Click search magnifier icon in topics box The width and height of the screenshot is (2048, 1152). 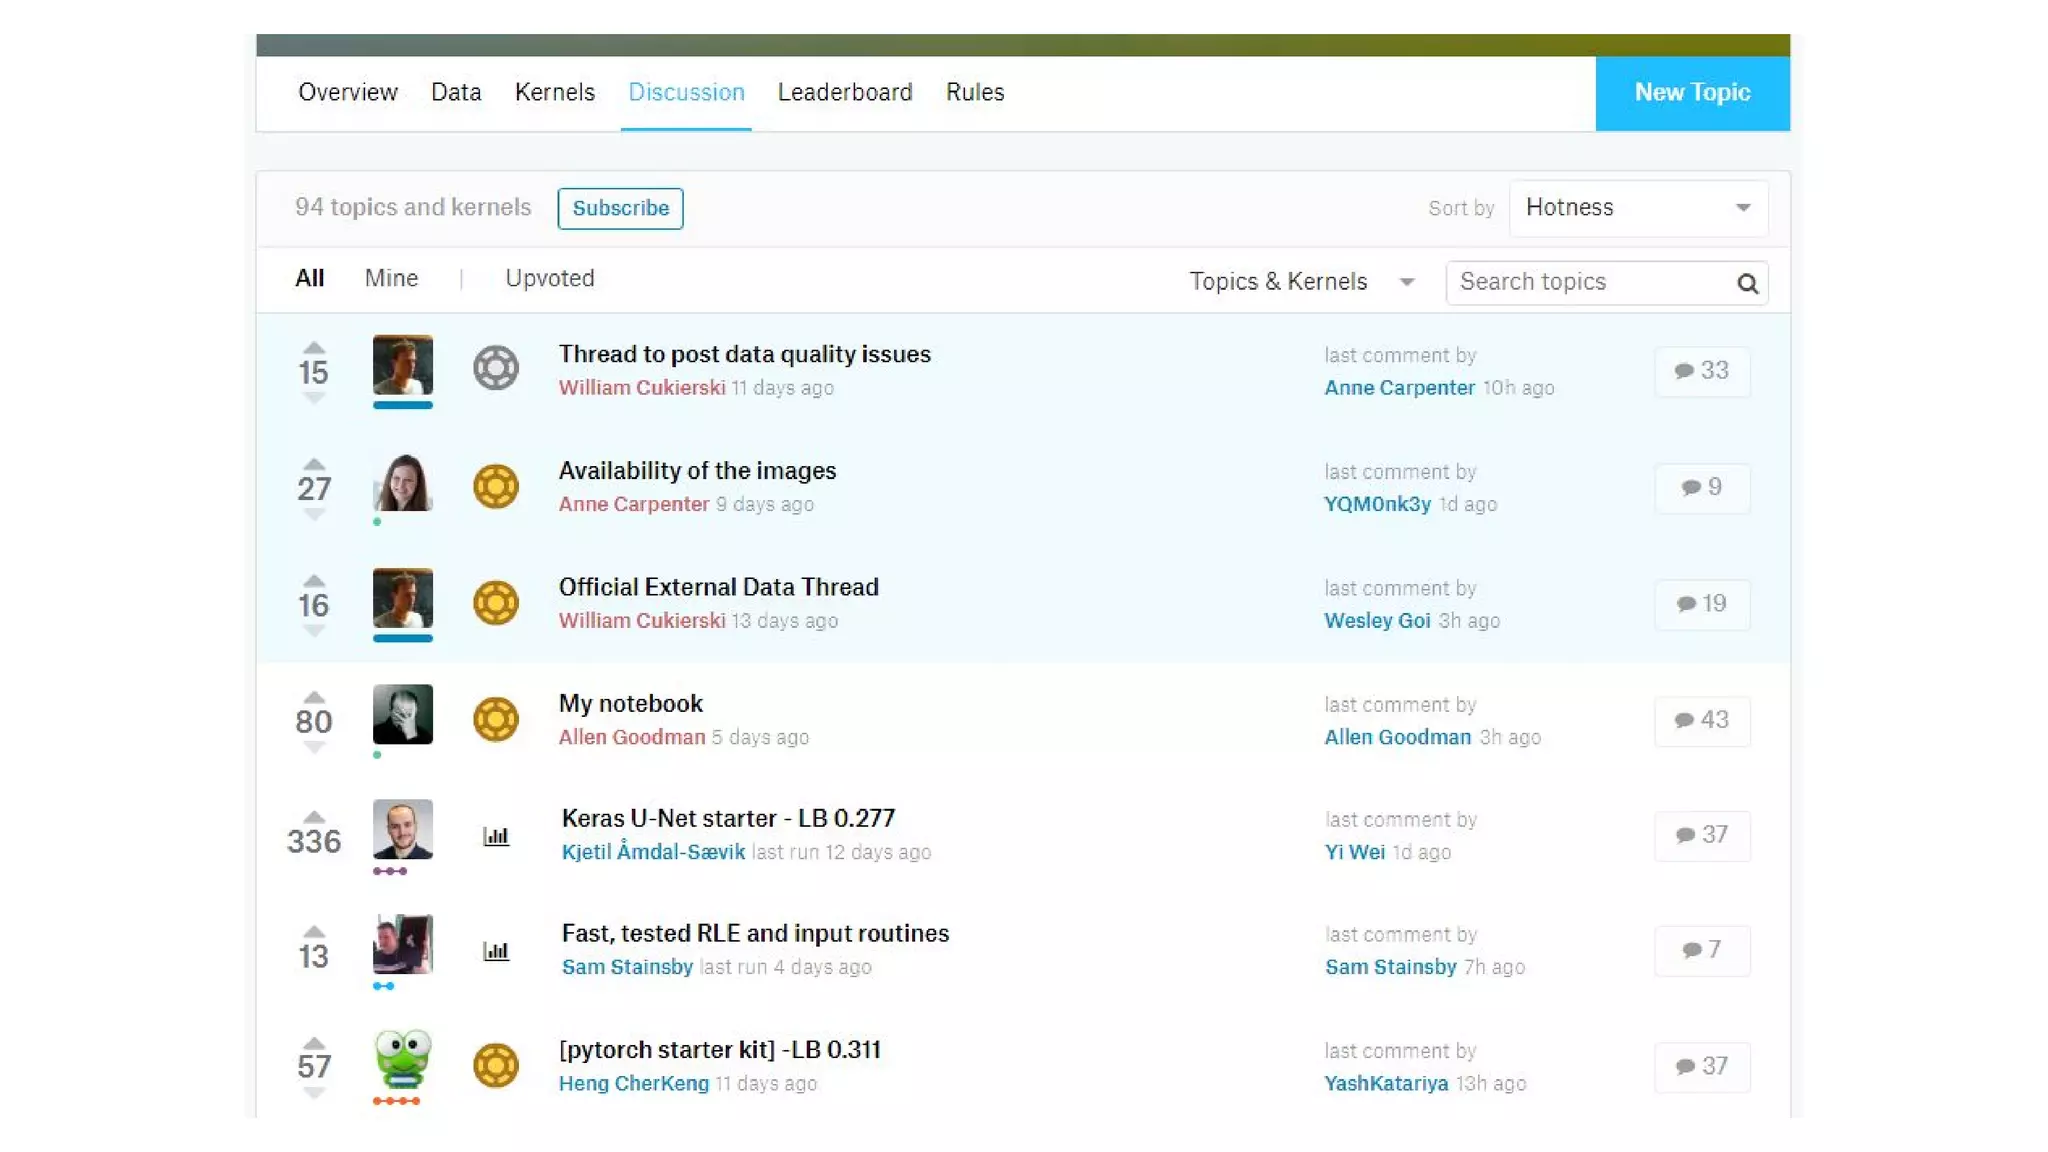pyautogui.click(x=1747, y=284)
